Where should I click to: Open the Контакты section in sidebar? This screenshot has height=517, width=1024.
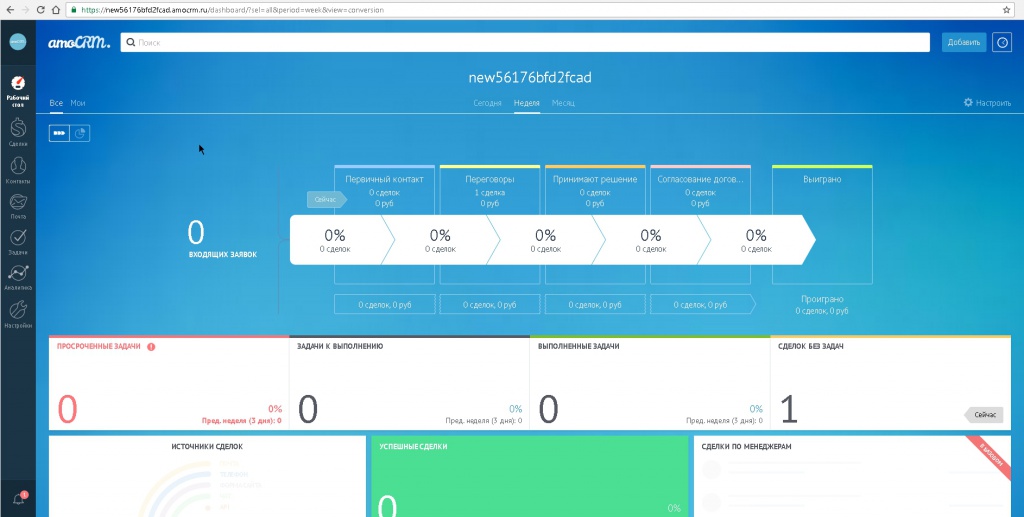(18, 170)
